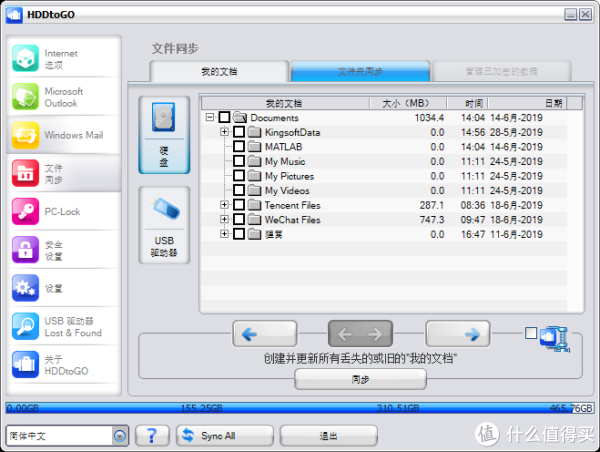Viewport: 600px width, 452px height.
Task: Click the compression archive icon beside checkbox
Action: (555, 338)
